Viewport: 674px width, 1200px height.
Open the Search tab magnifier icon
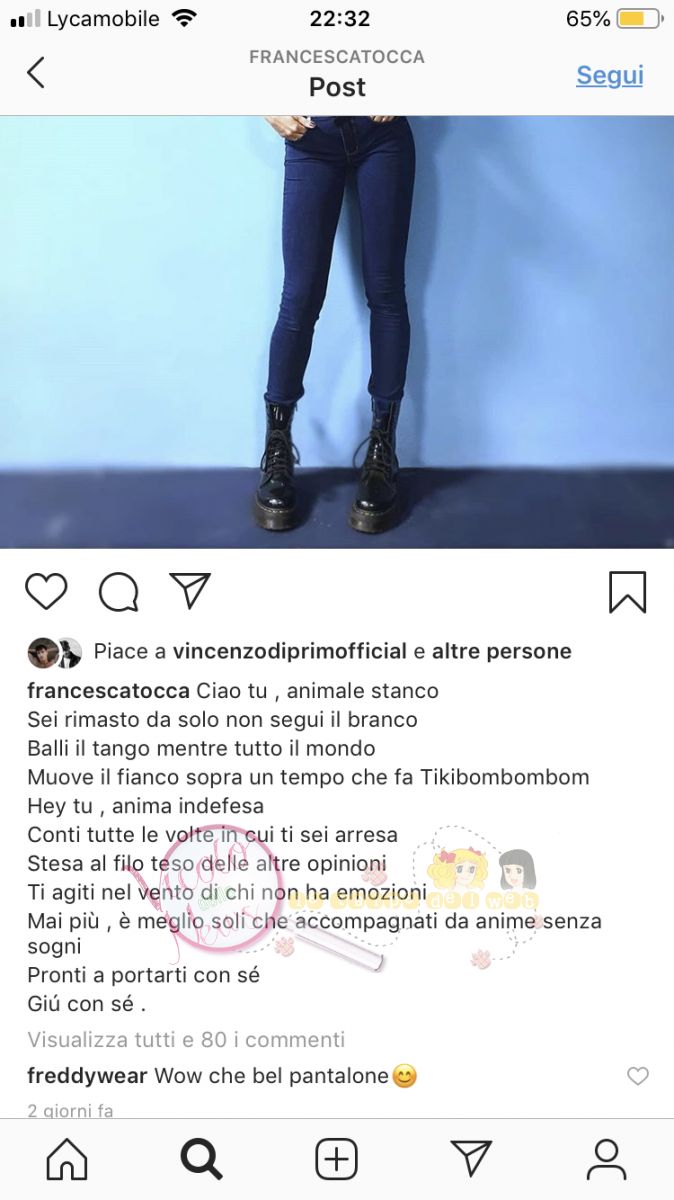click(x=202, y=1160)
